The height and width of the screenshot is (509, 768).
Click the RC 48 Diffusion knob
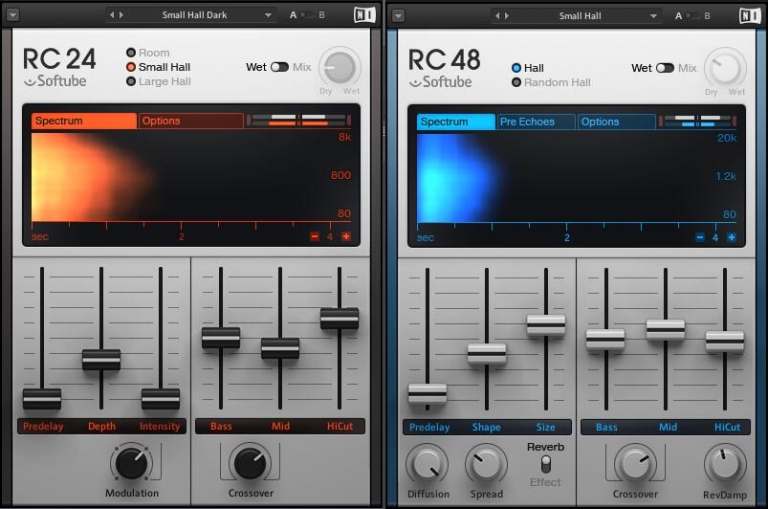click(x=426, y=464)
